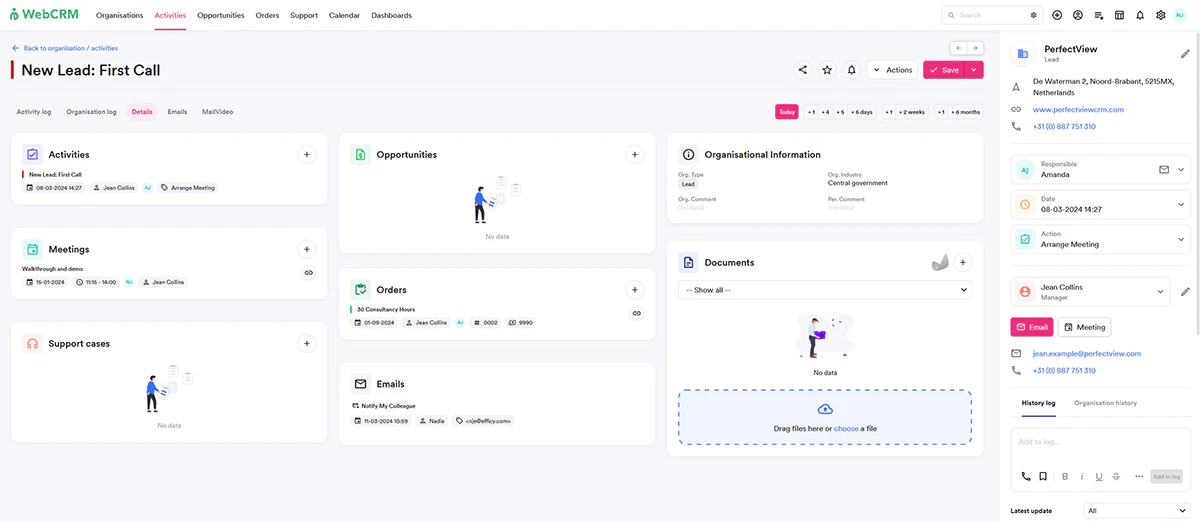1200x522 pixels.
Task: Click the envelope icon in Responsible field
Action: (x=1164, y=170)
